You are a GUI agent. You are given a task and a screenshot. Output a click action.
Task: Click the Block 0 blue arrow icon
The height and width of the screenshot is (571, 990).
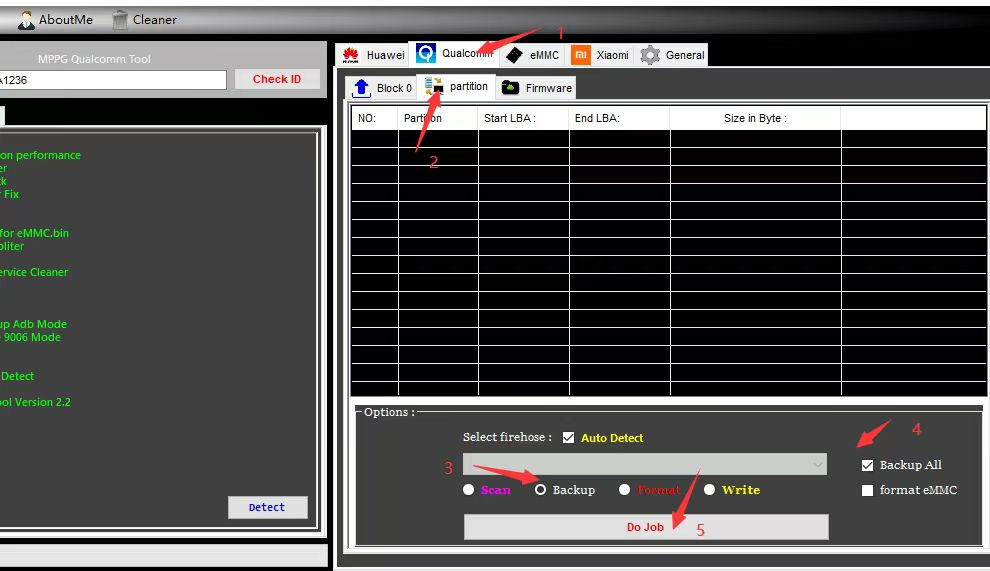pyautogui.click(x=362, y=88)
